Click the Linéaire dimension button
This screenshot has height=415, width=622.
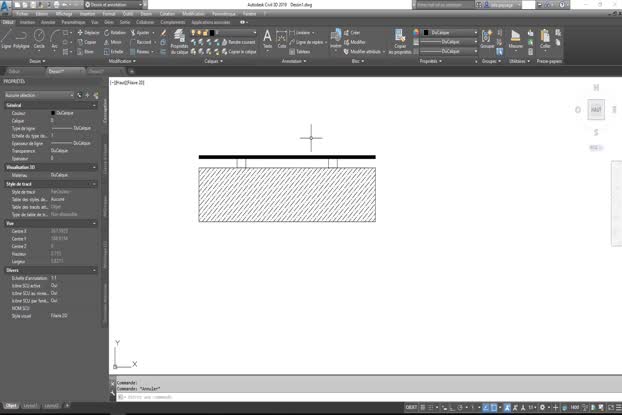click(302, 33)
